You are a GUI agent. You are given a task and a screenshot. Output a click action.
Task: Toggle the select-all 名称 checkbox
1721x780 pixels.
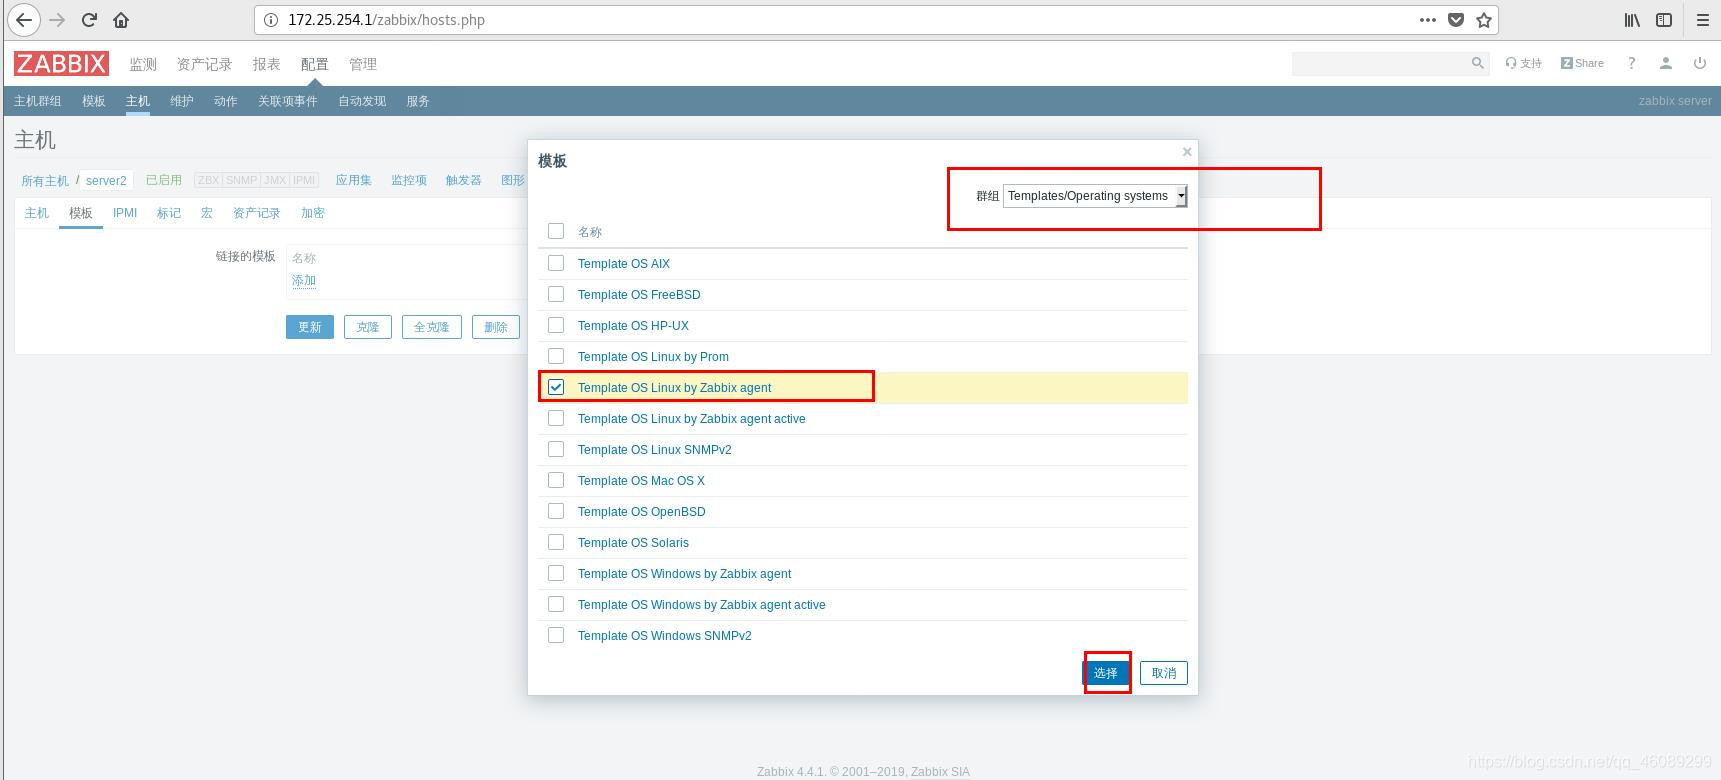click(x=556, y=231)
